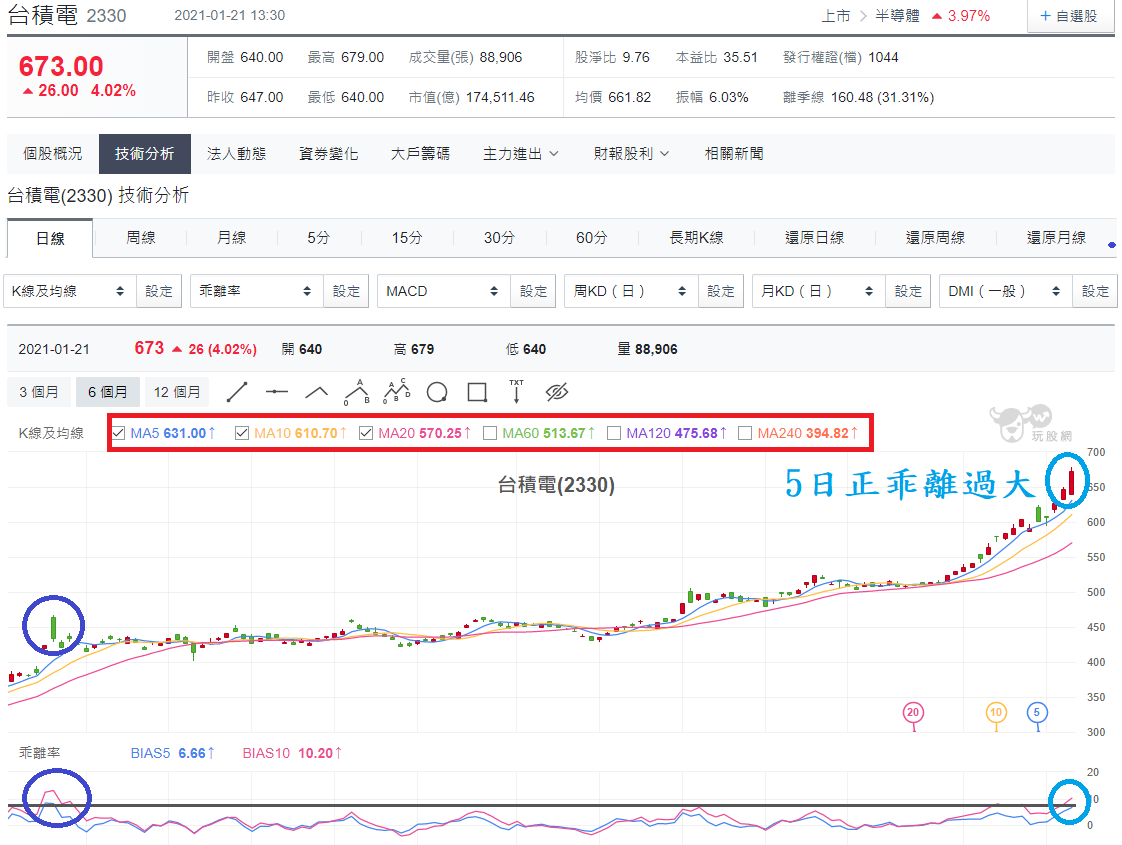Open the 法人動態 tab
This screenshot has width=1122, height=845.
pos(236,154)
